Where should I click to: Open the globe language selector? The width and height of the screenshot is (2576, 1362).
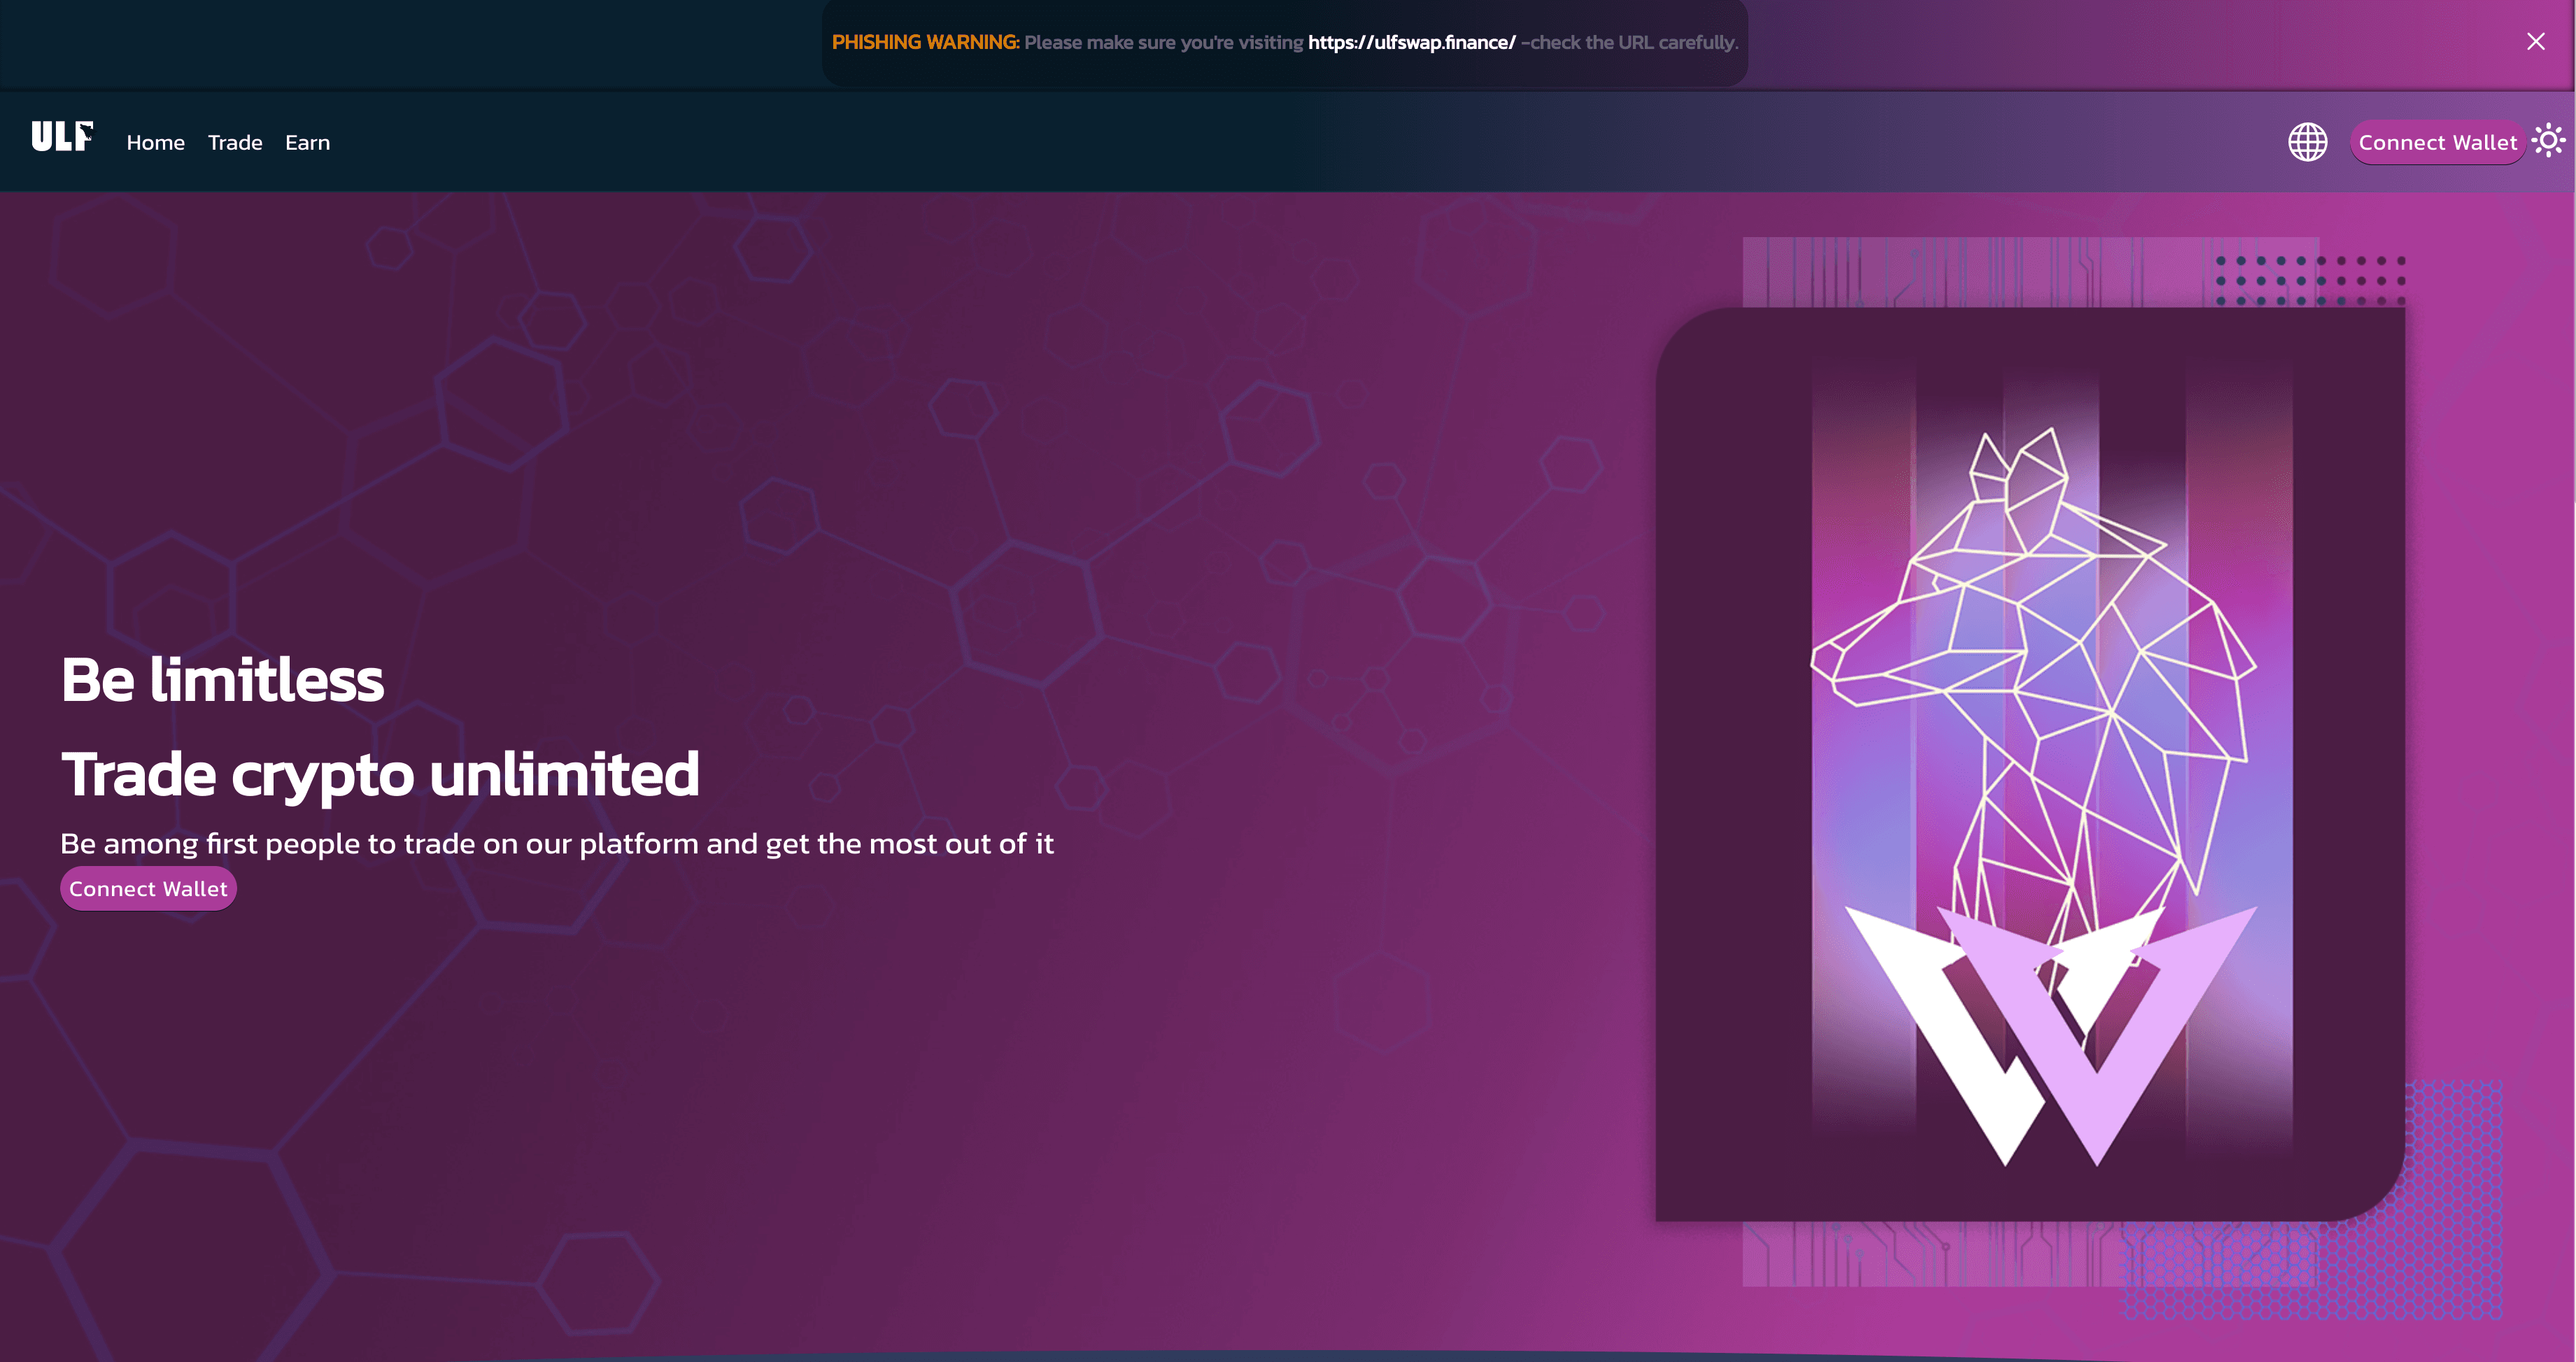2307,142
